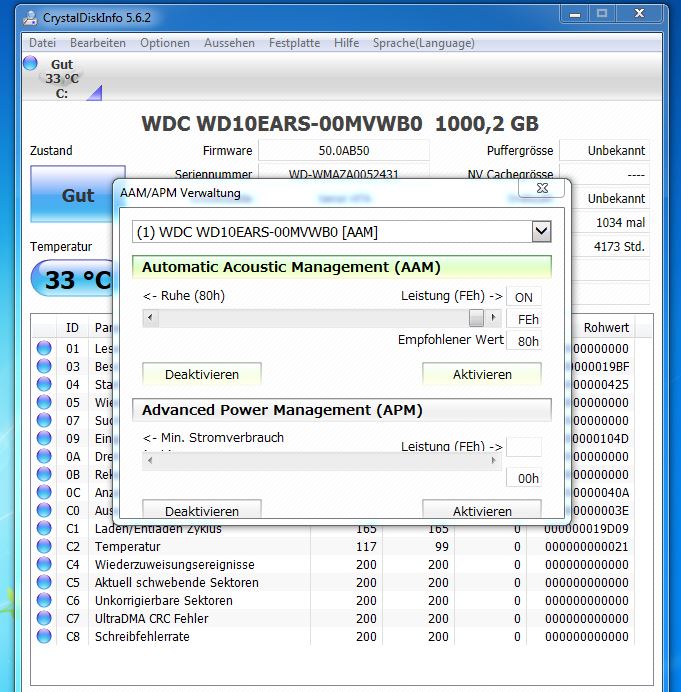Click the APM slider track
681x692 pixels.
click(322, 460)
